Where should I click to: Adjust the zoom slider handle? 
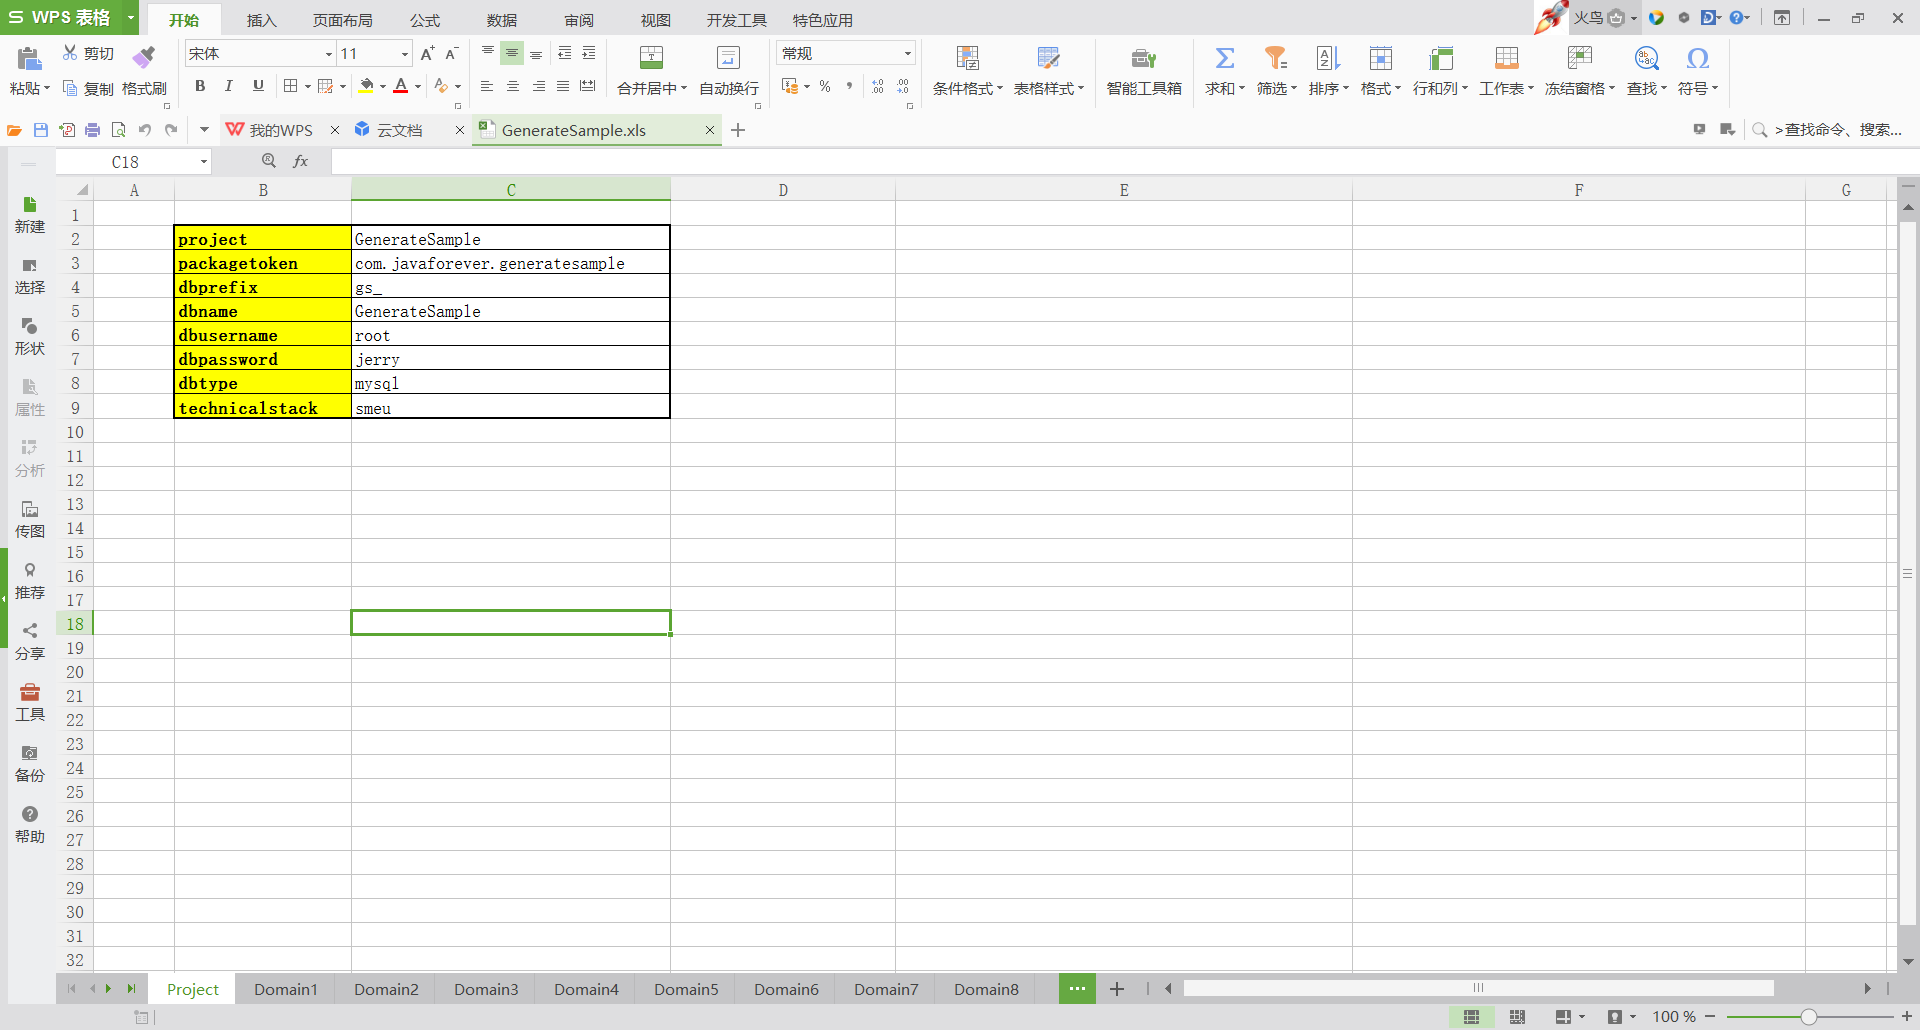[x=1808, y=1017]
